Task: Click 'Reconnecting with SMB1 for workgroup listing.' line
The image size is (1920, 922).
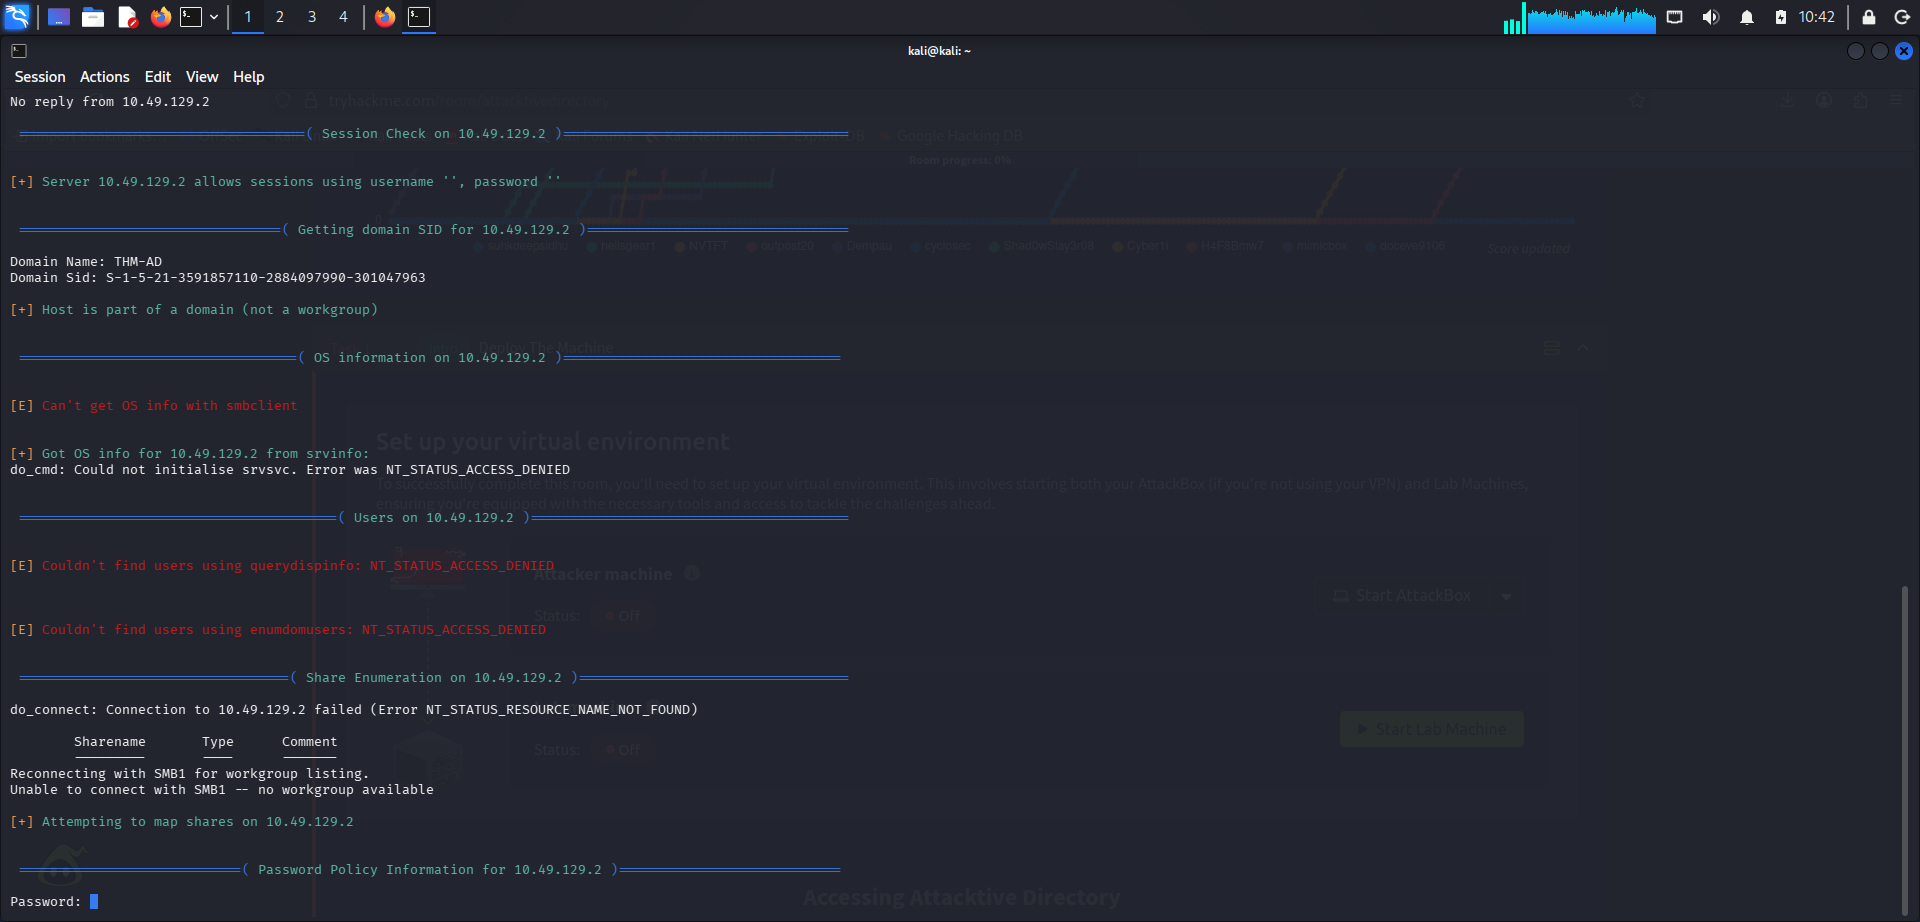Action: pyautogui.click(x=190, y=774)
